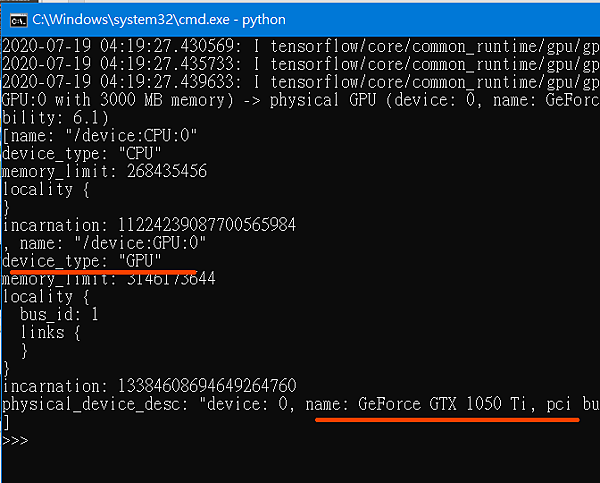Click incarnation 13384608694649264760 value
Viewport: 600px width, 483px height.
click(x=207, y=386)
